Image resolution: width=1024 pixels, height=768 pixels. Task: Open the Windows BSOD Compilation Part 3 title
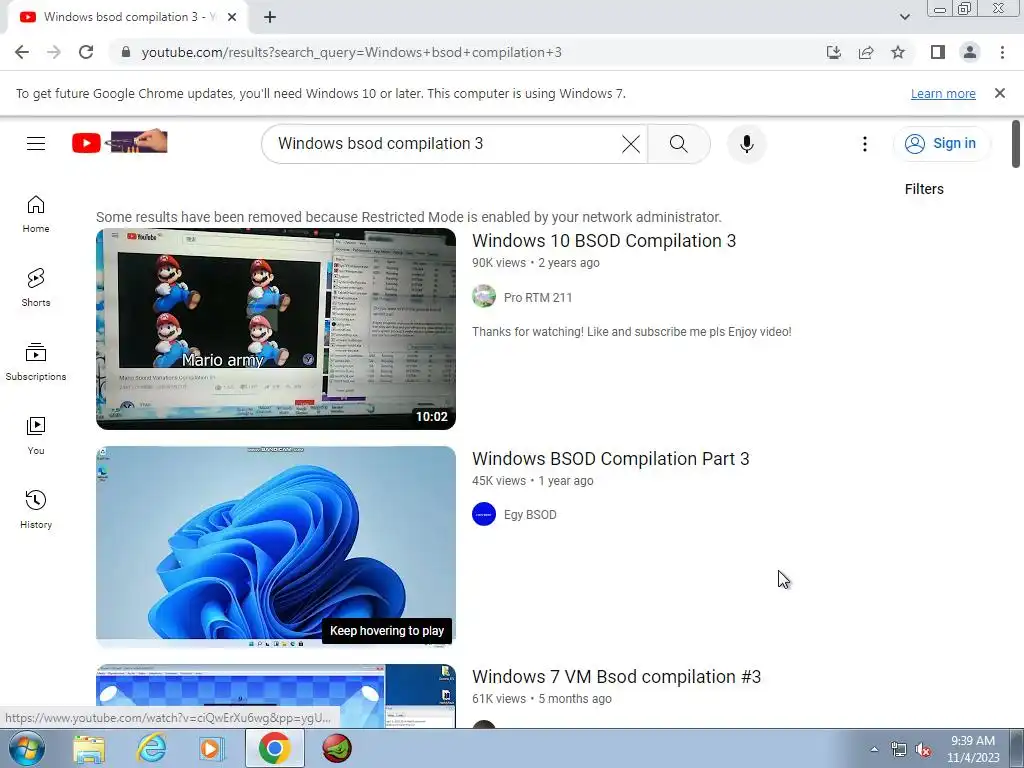(611, 459)
